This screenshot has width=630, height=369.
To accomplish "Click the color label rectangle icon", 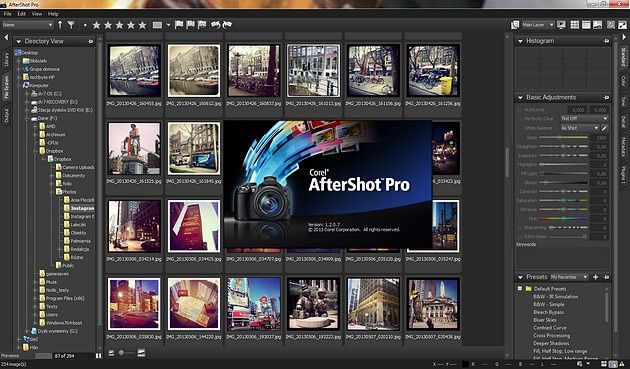I will [x=157, y=25].
